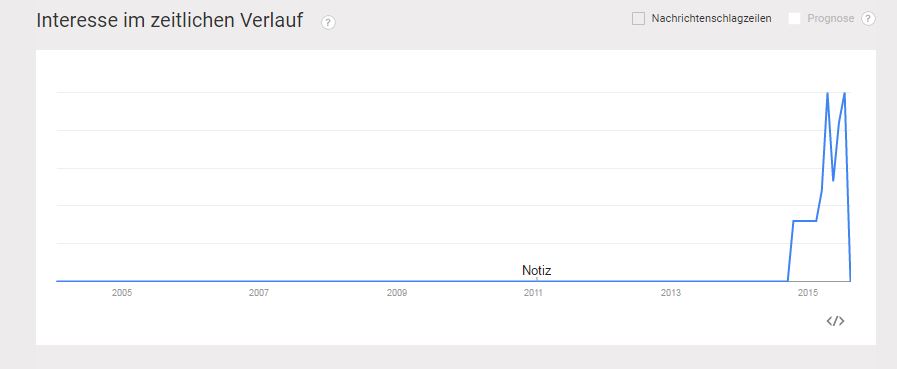Click the dip between the two peaks
This screenshot has width=897, height=369.
(833, 180)
